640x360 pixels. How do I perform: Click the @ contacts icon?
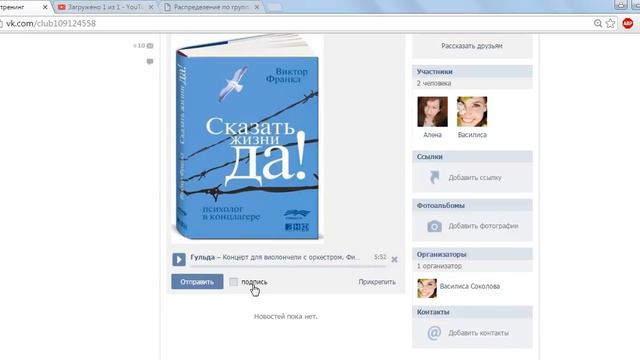click(x=434, y=333)
